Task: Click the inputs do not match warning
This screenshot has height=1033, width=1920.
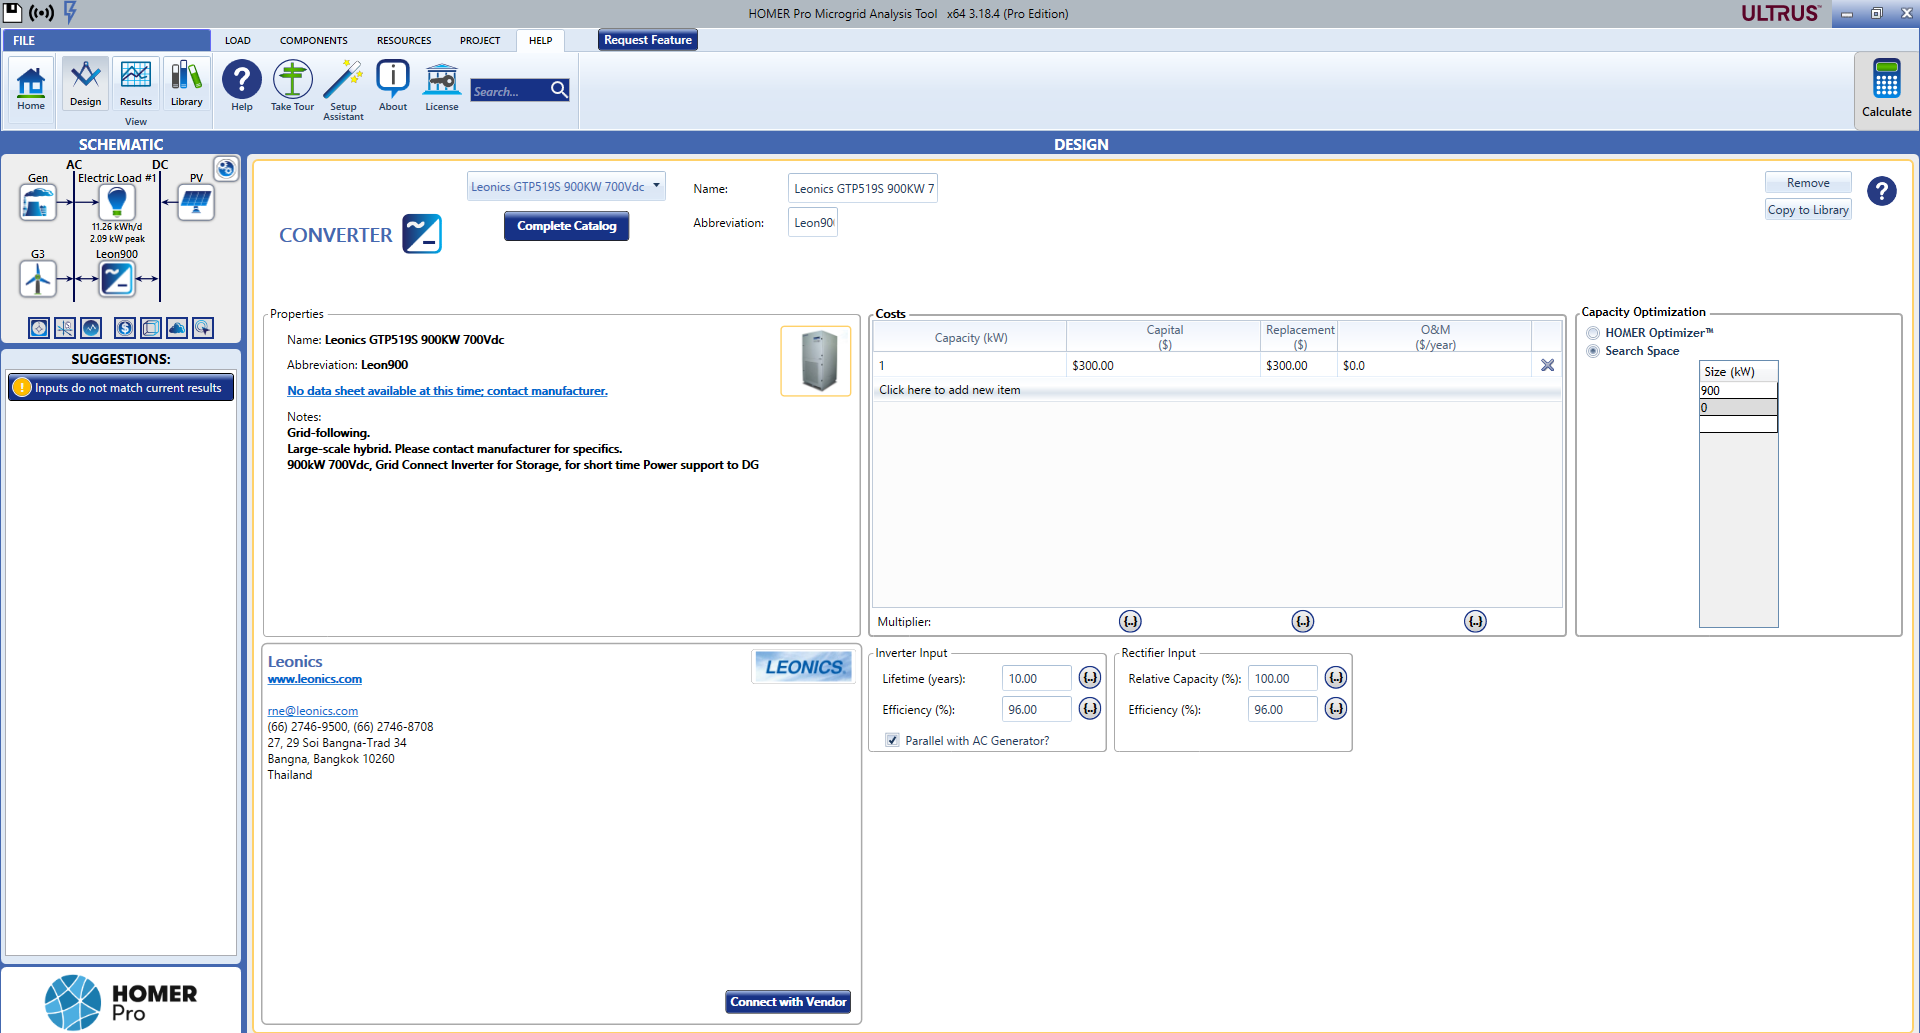Action: pyautogui.click(x=121, y=388)
